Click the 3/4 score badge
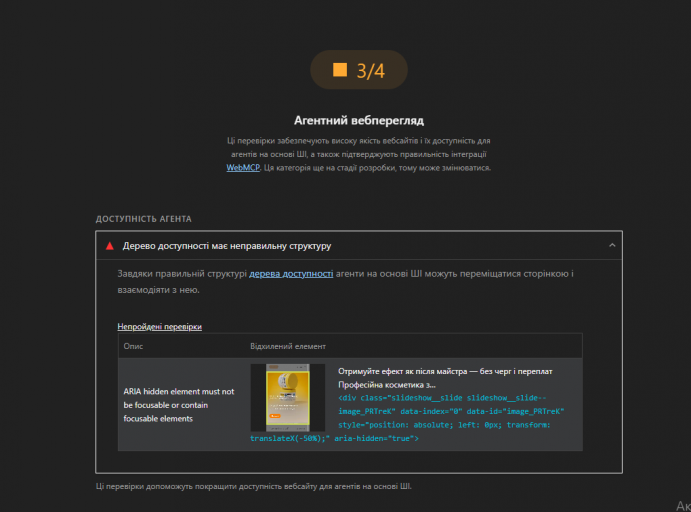This screenshot has width=691, height=512. [x=359, y=70]
